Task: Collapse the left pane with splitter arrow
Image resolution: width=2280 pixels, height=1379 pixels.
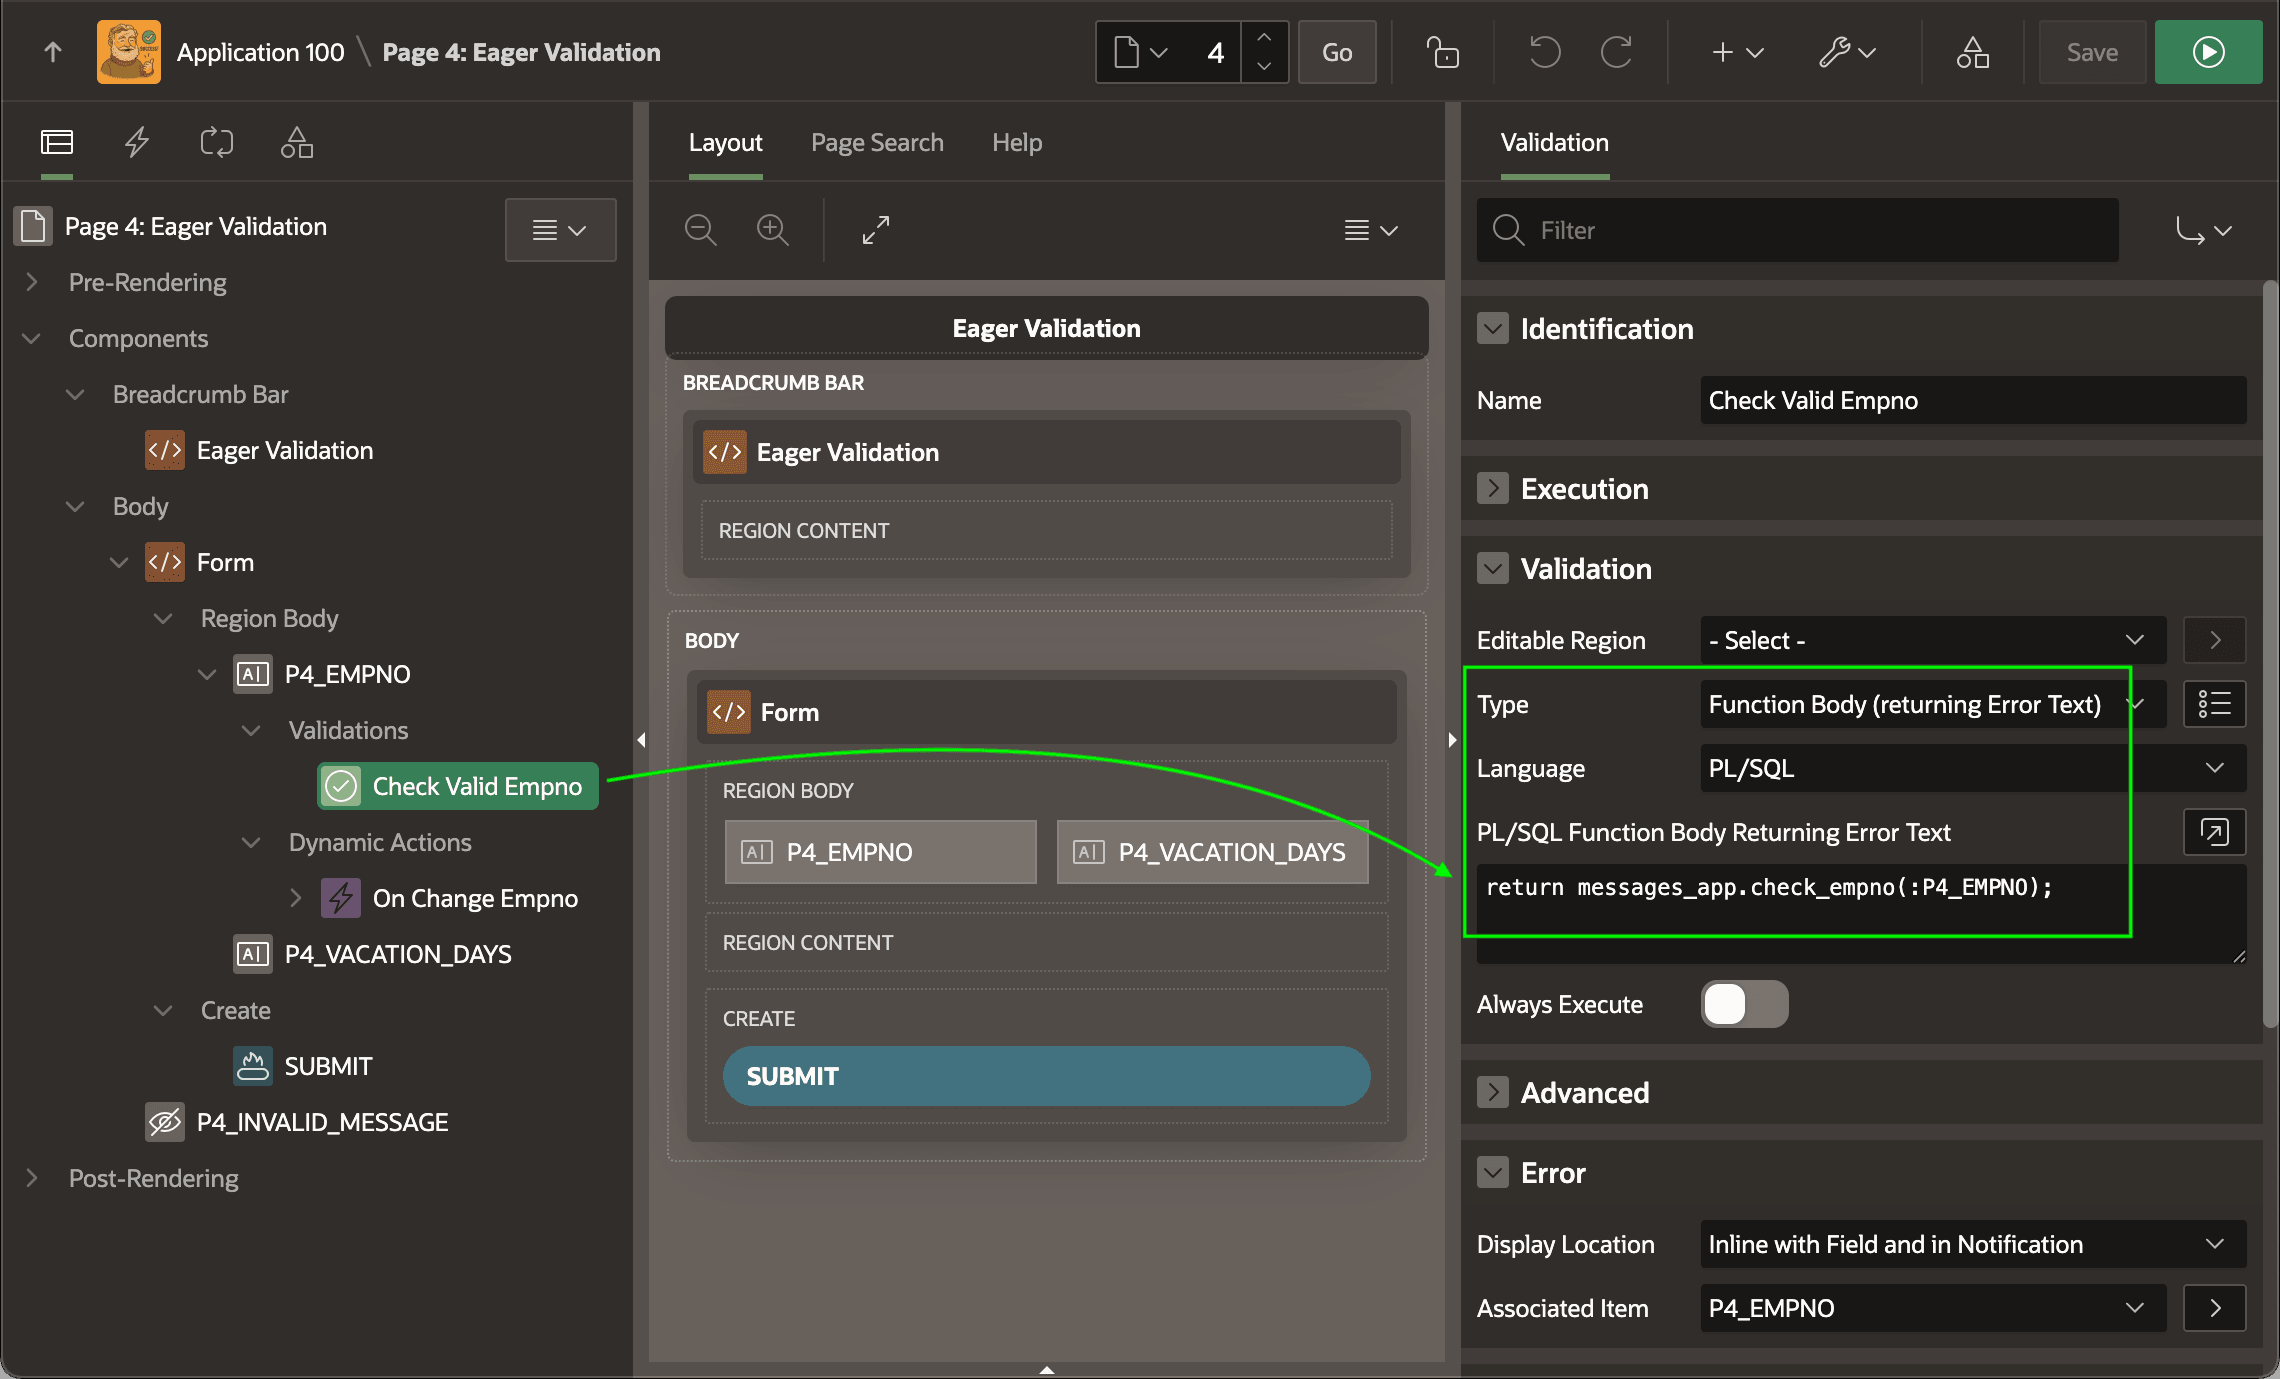Action: pos(641,740)
